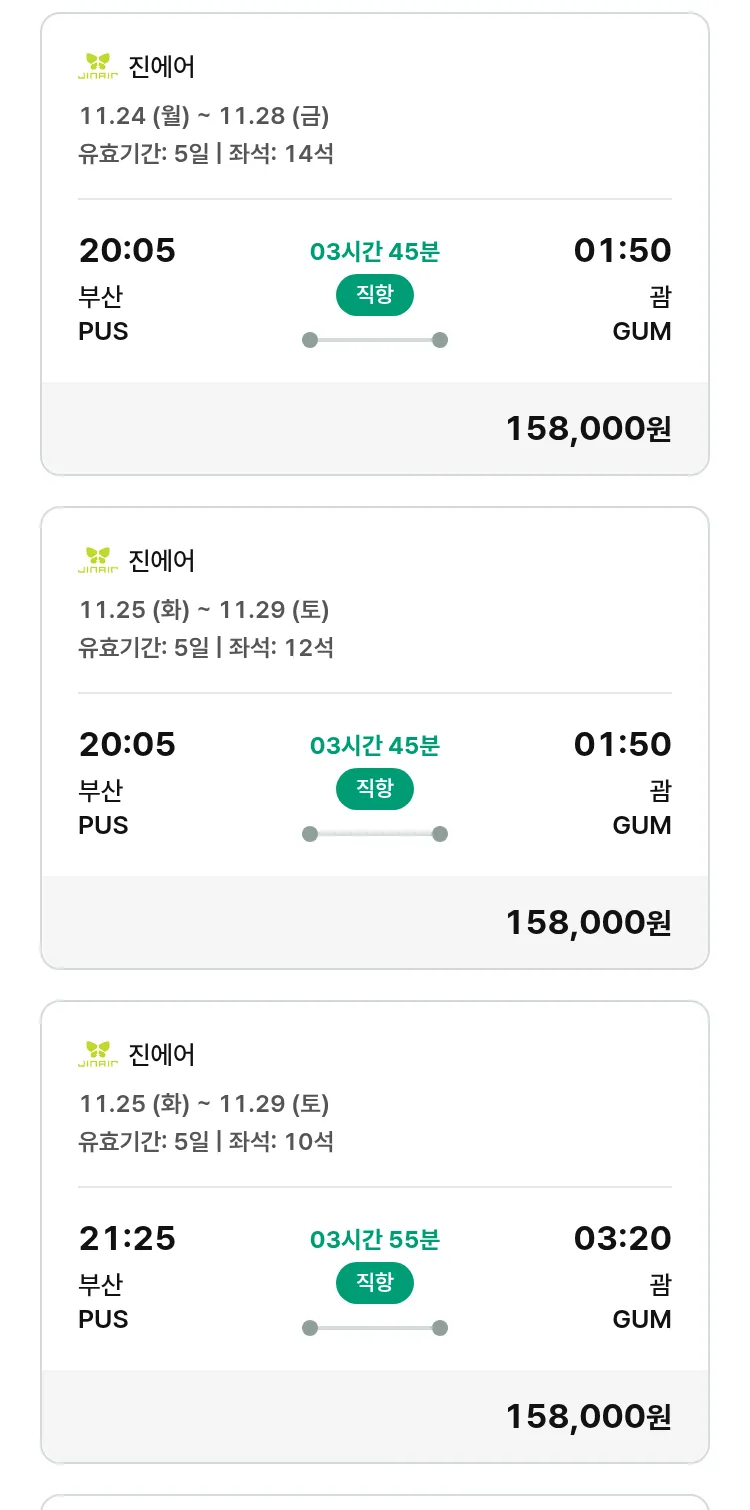
Task: Click the 21:25 departure time
Action: pos(127,1238)
